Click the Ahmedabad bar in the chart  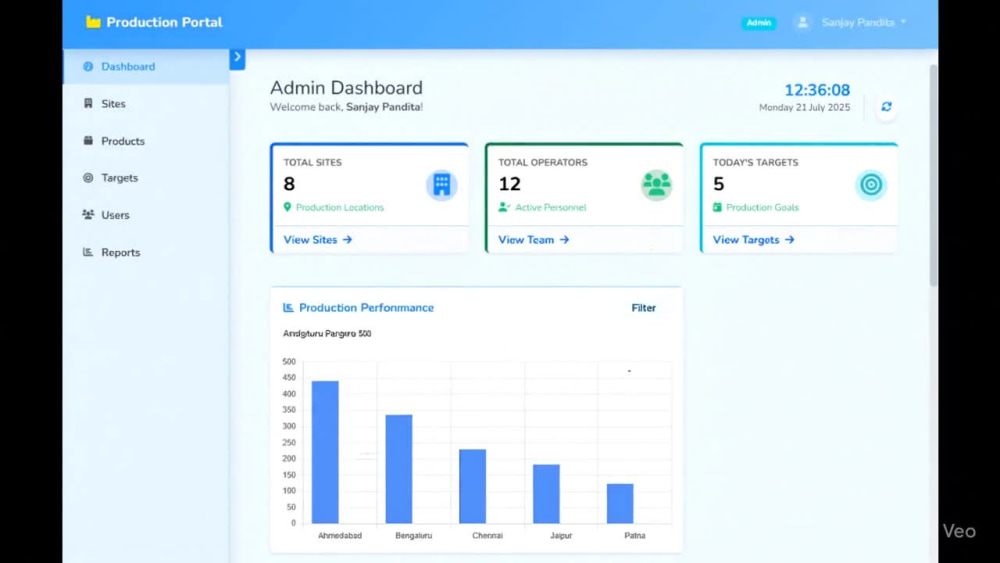point(325,452)
